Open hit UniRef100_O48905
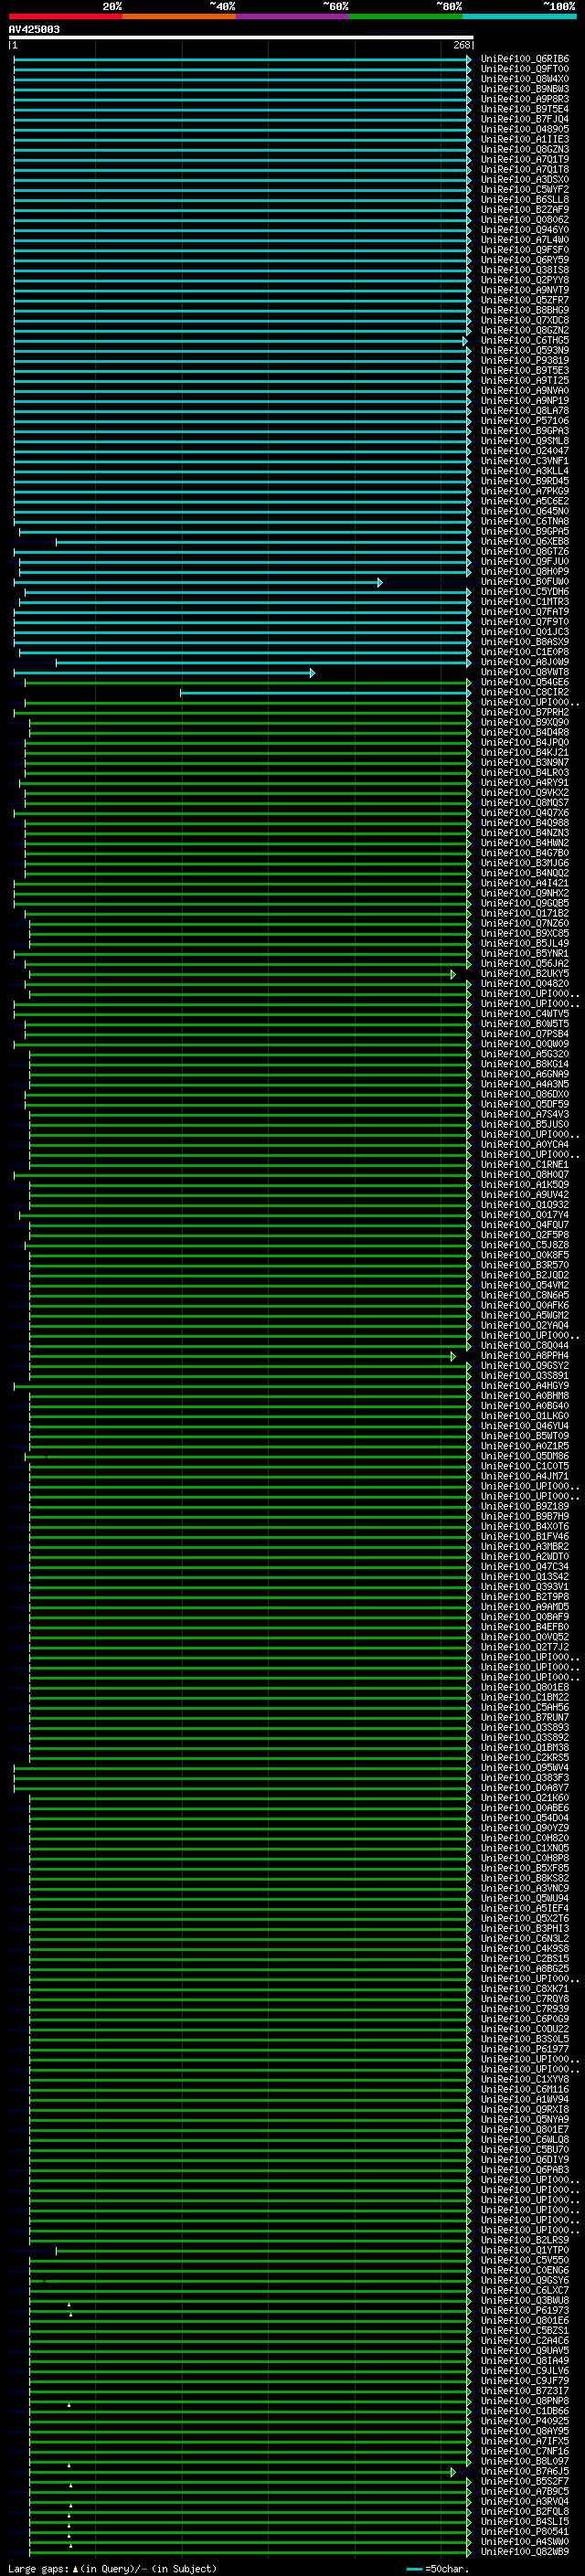 pyautogui.click(x=525, y=129)
